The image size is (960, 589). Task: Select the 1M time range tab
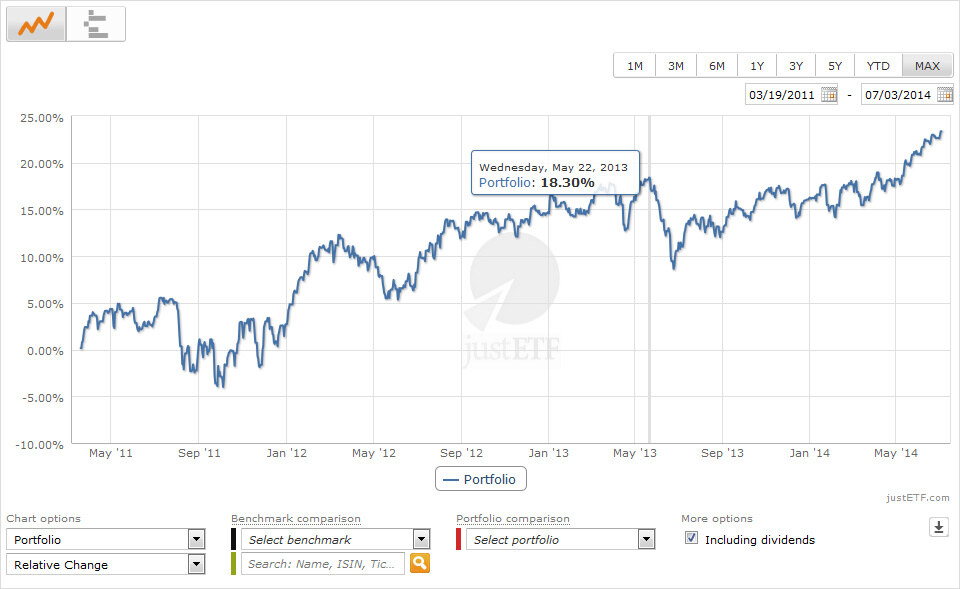coord(635,66)
